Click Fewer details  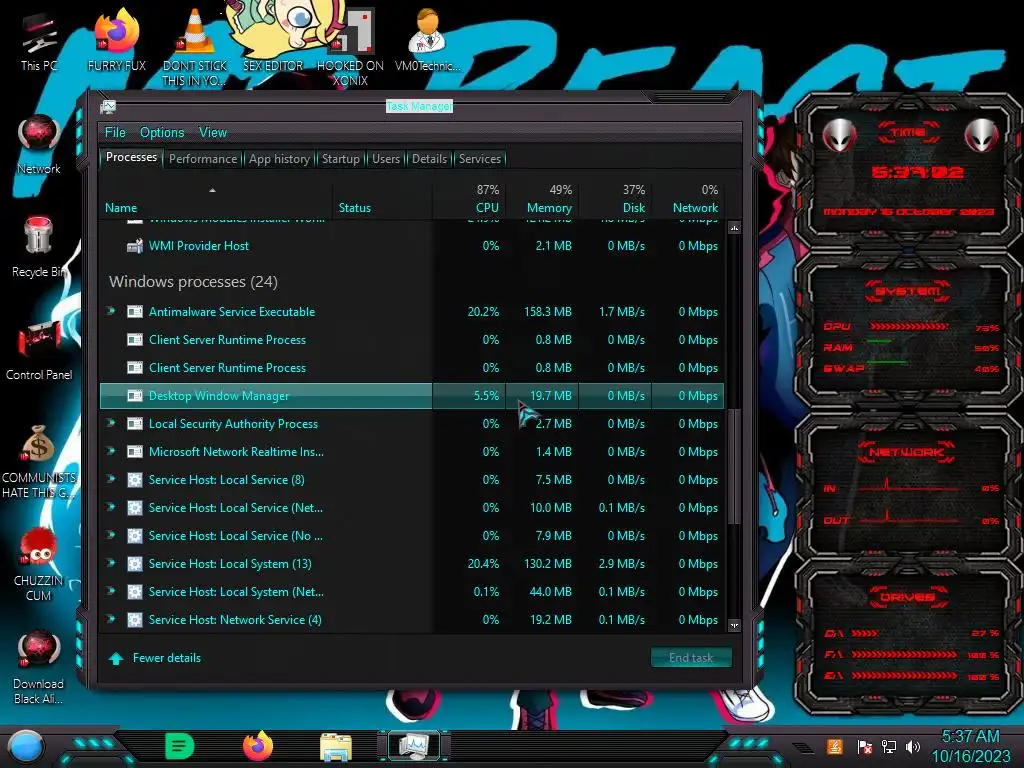[155, 658]
